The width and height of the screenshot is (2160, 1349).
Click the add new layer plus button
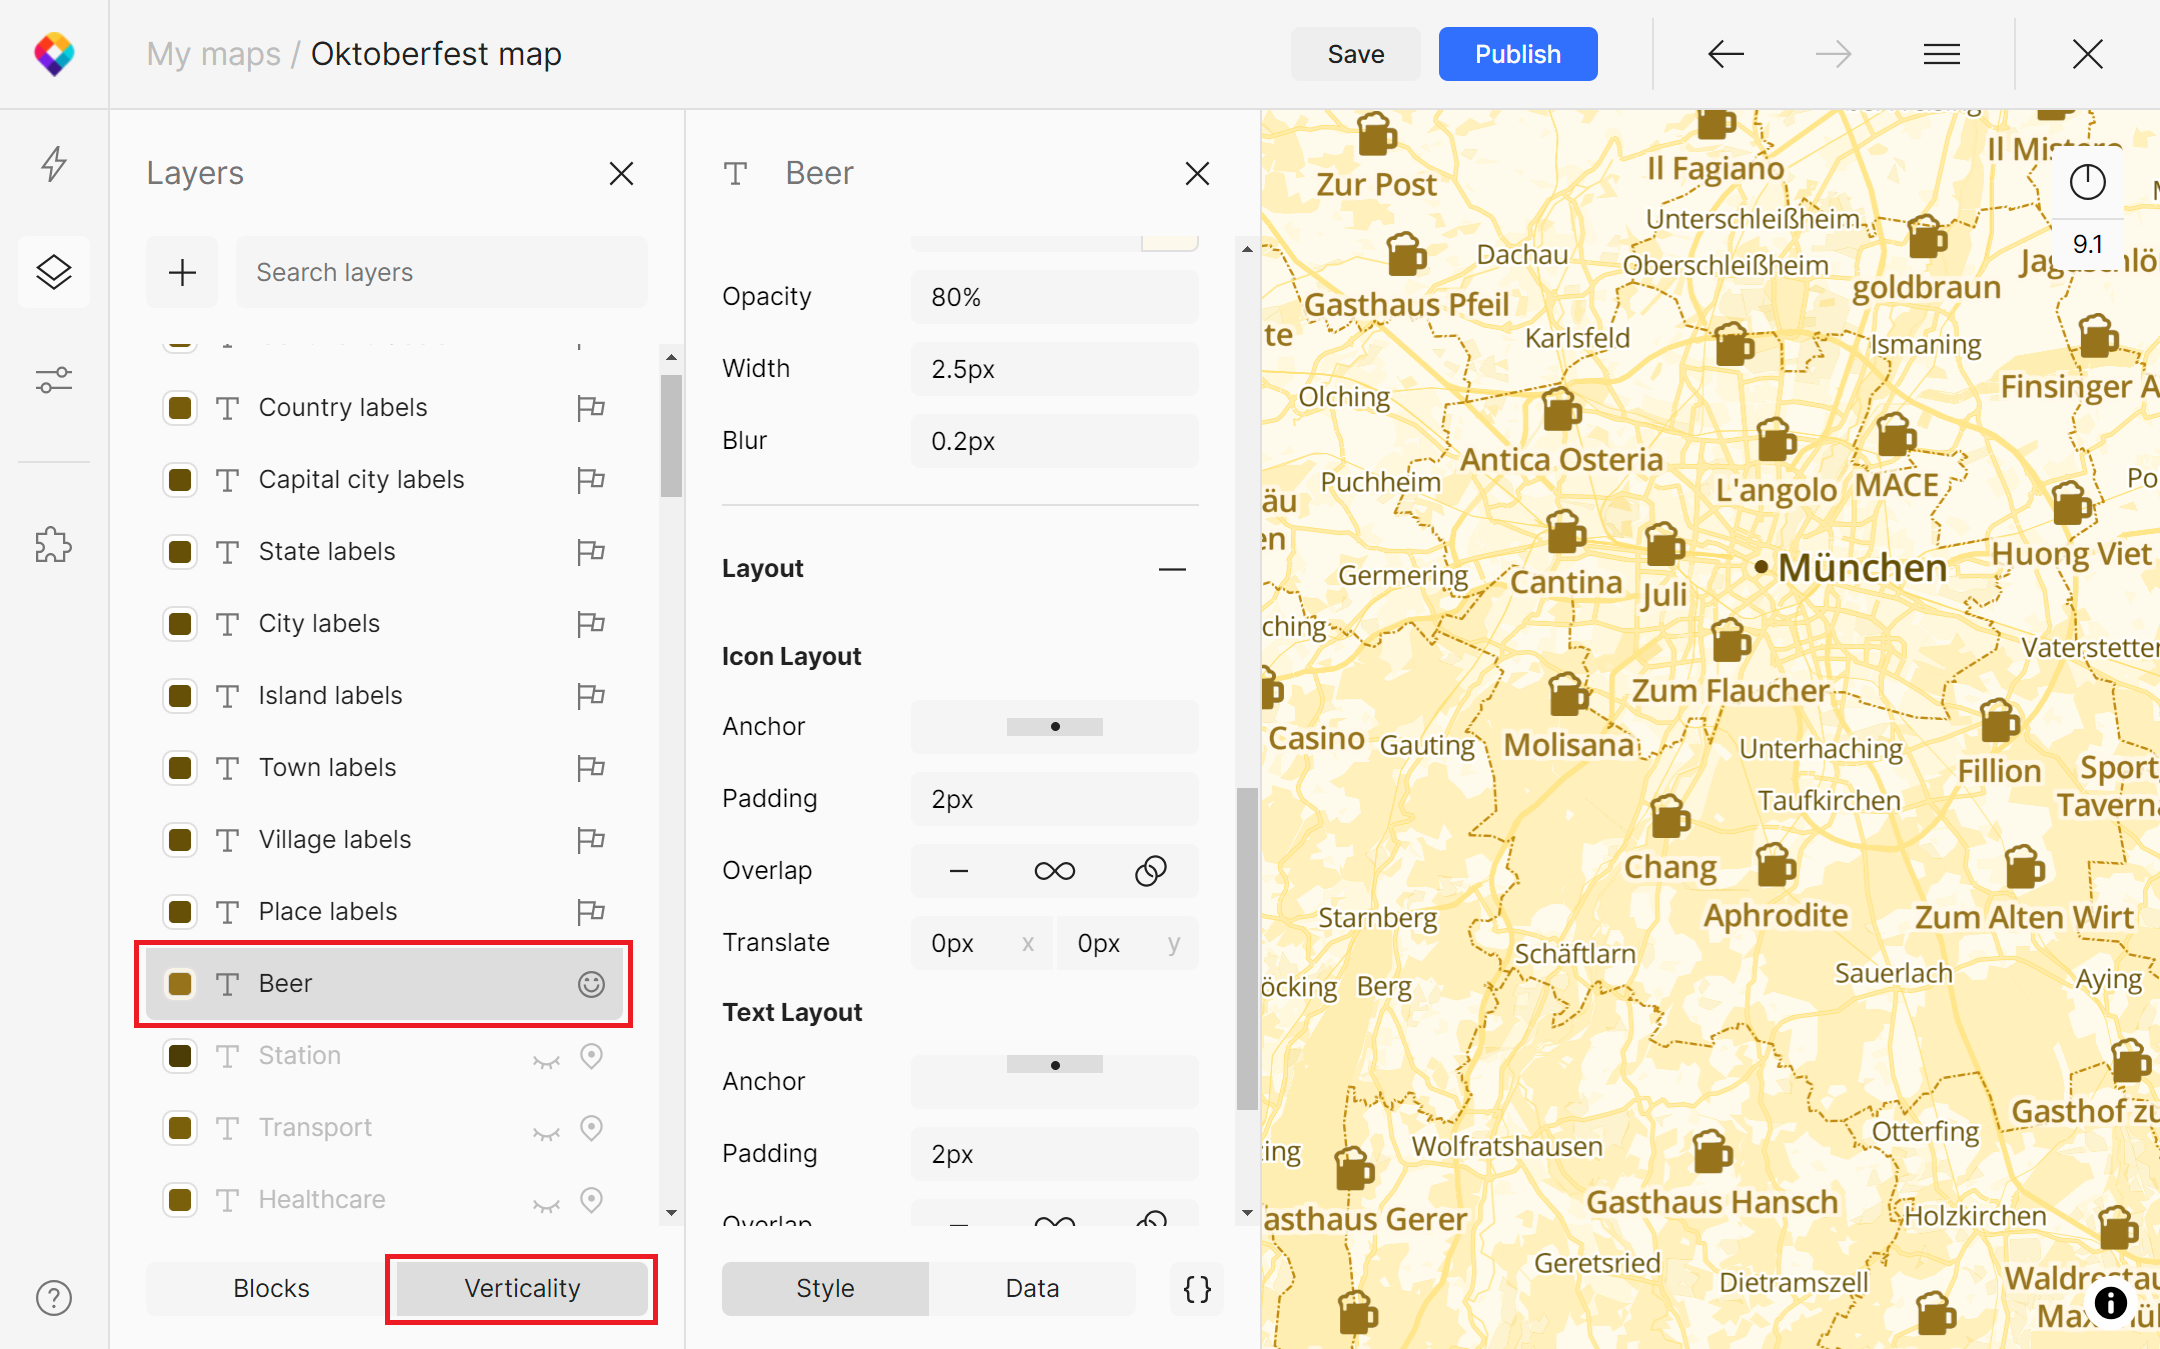coord(182,272)
